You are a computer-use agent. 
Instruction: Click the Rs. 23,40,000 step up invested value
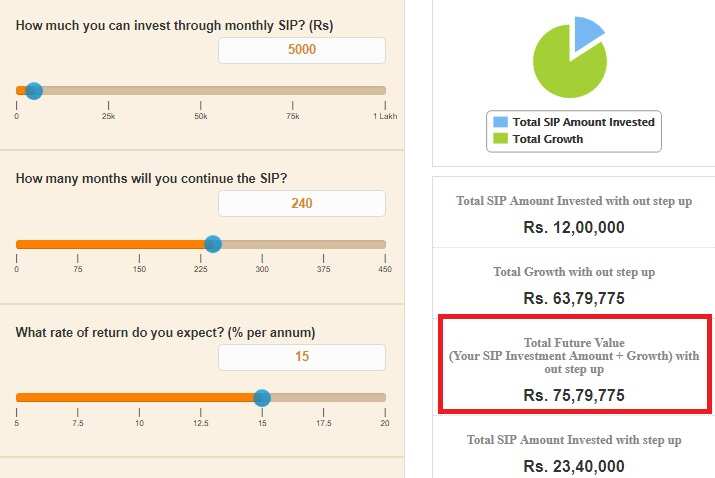click(574, 466)
